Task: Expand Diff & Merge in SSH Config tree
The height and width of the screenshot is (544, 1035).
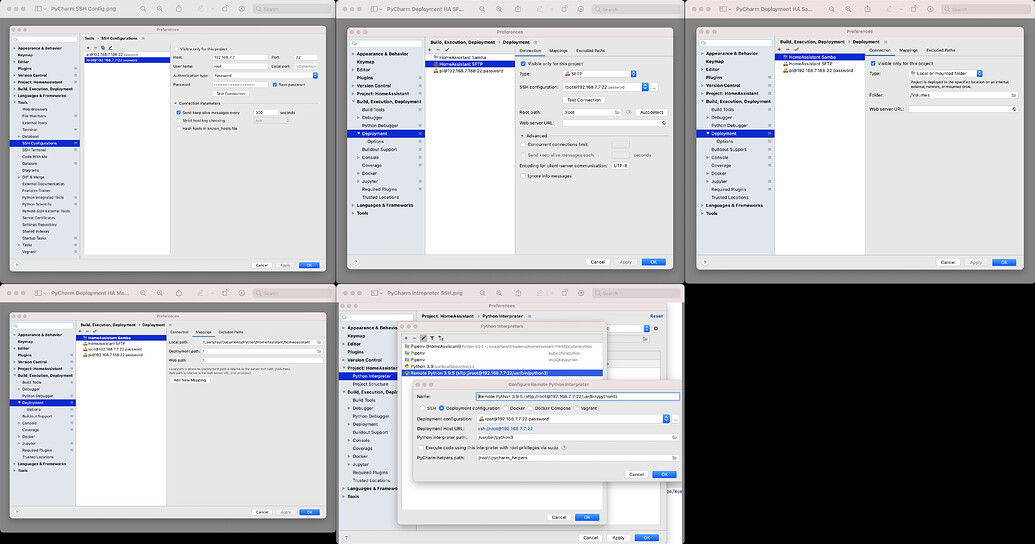Action: pyautogui.click(x=19, y=177)
